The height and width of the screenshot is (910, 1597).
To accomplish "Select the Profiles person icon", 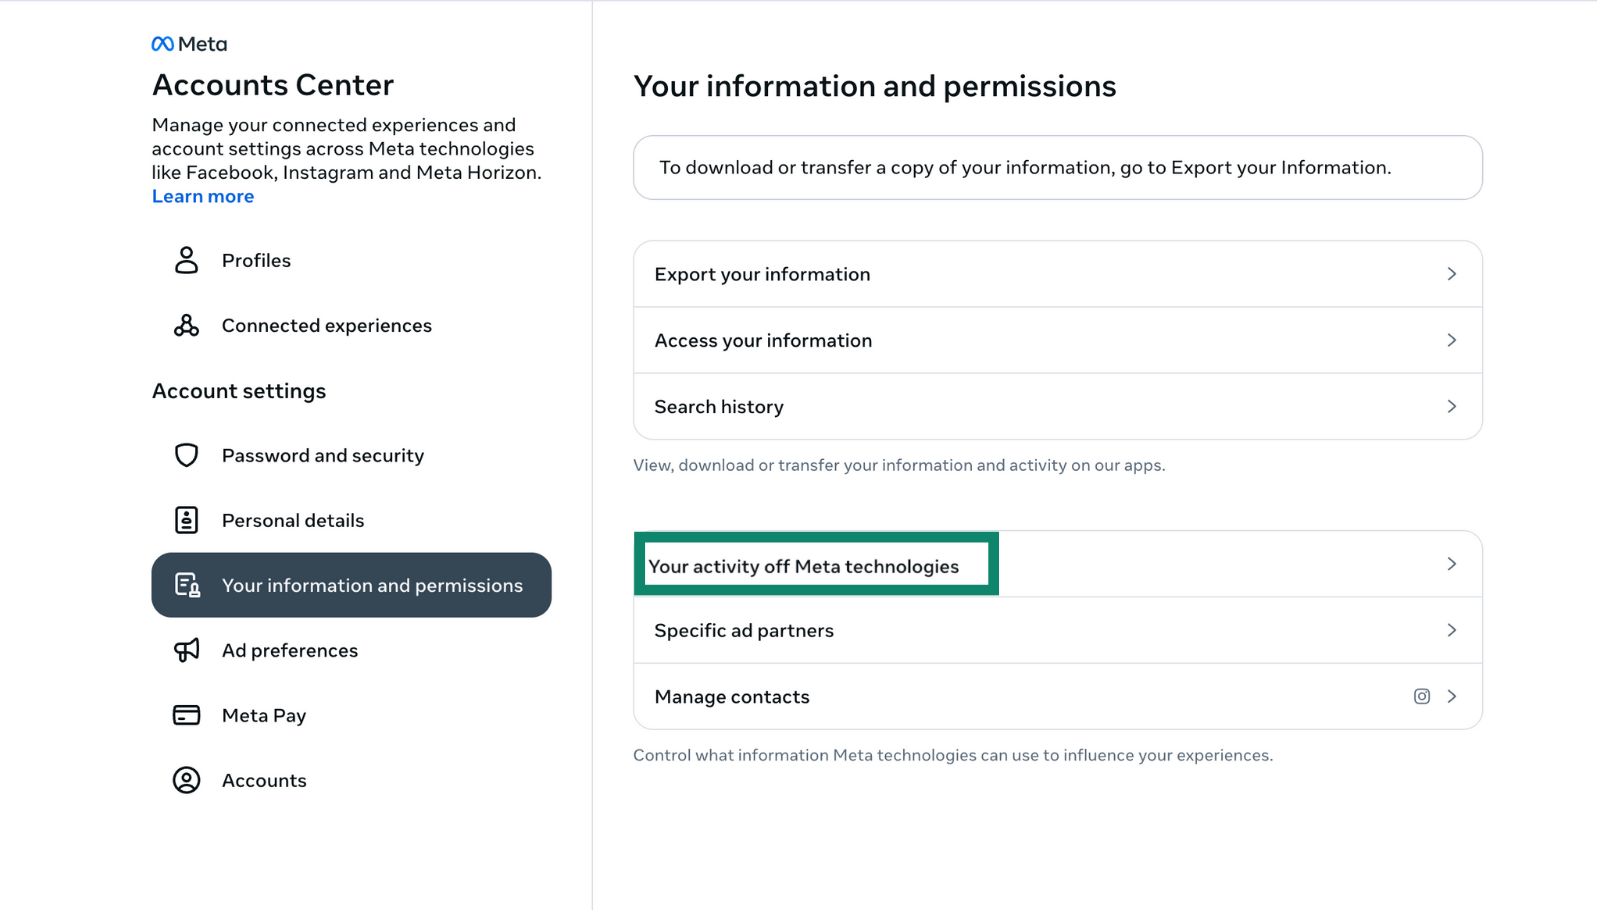I will tap(186, 260).
